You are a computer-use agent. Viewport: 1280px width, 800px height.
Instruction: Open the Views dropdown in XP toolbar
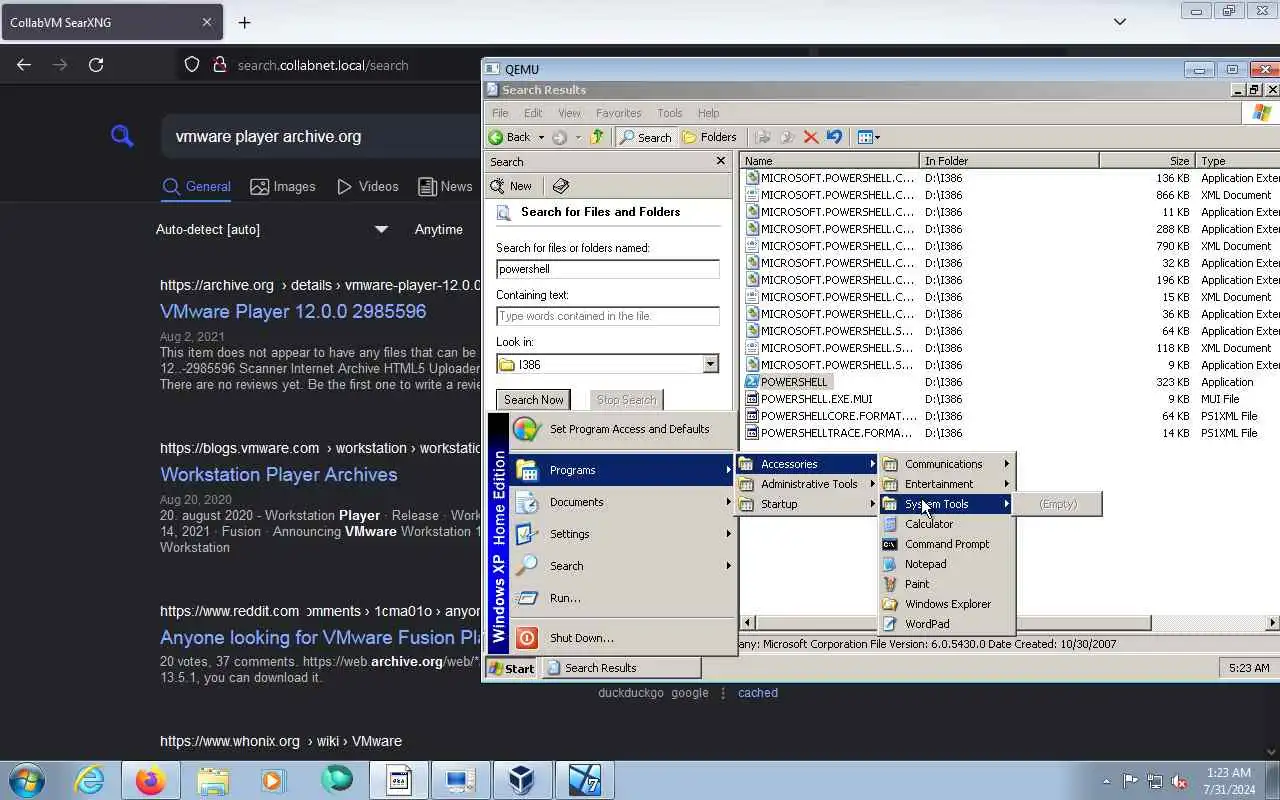[x=869, y=137]
